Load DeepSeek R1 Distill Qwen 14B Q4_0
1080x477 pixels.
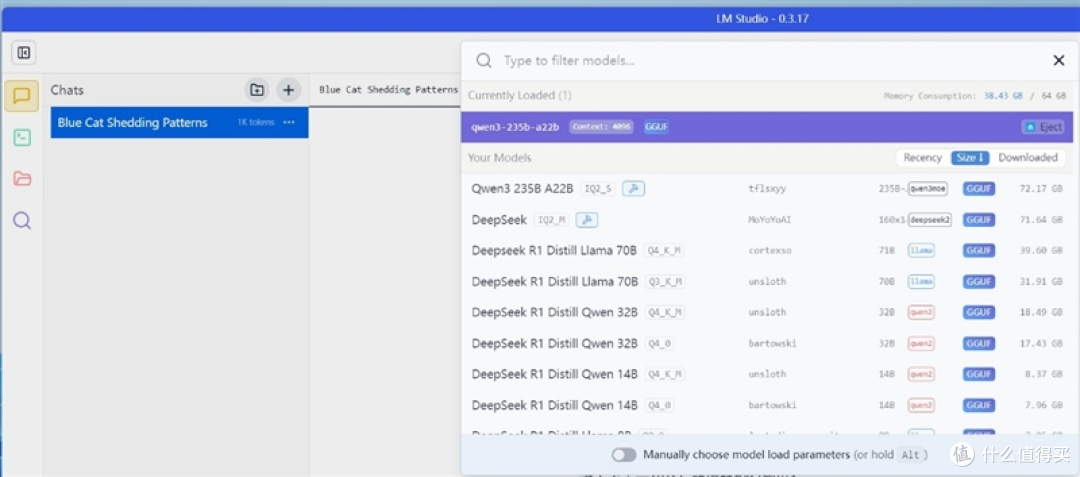pyautogui.click(x=767, y=405)
